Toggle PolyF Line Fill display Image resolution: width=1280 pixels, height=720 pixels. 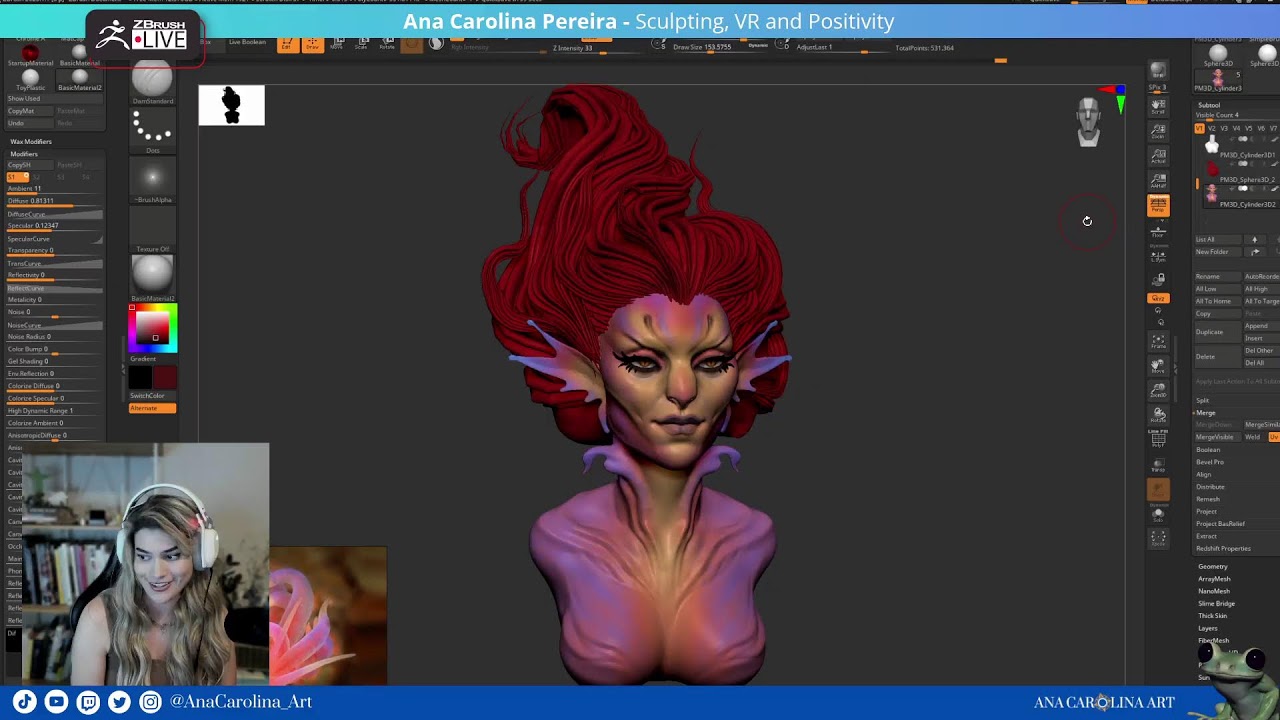click(x=1158, y=438)
